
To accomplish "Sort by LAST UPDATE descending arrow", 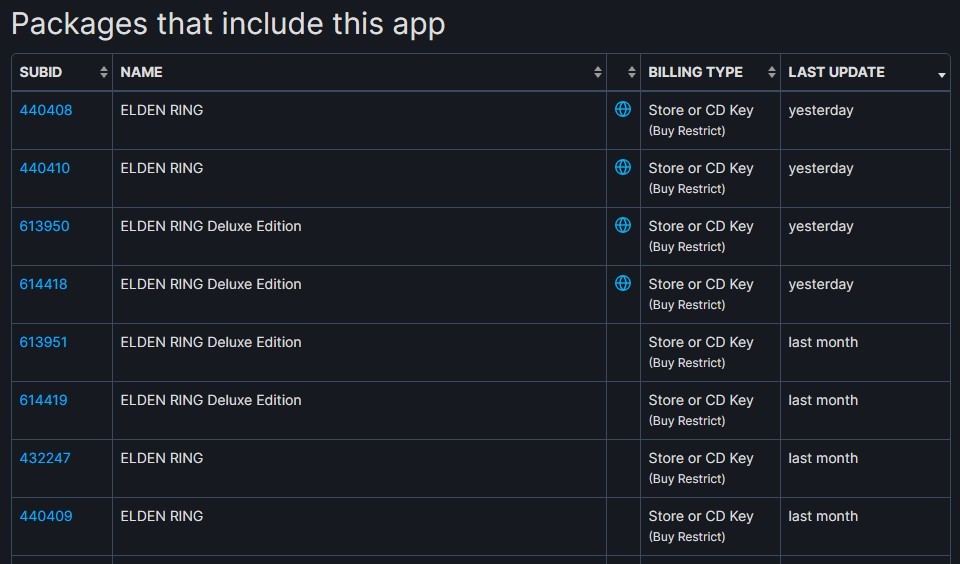I will tap(942, 75).
